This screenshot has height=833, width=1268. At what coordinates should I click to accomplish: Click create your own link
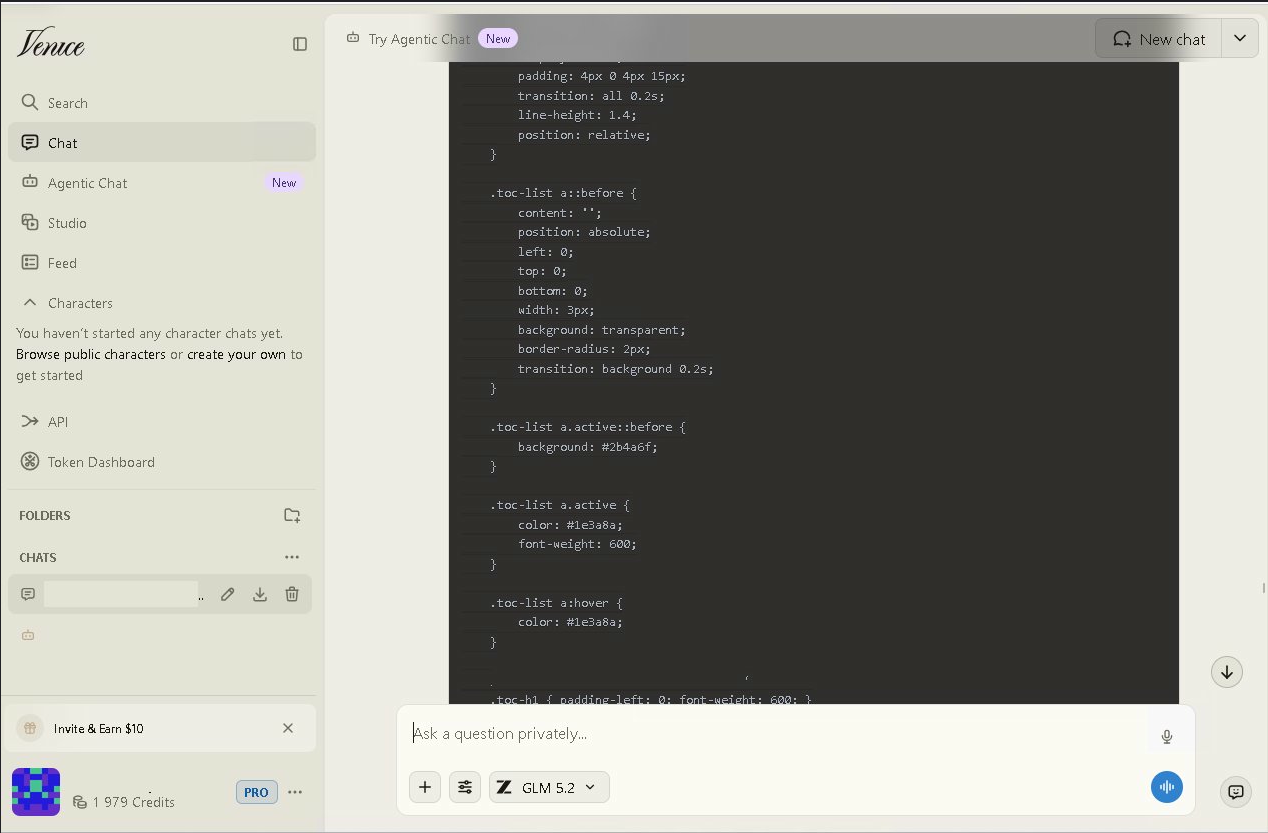coord(236,354)
